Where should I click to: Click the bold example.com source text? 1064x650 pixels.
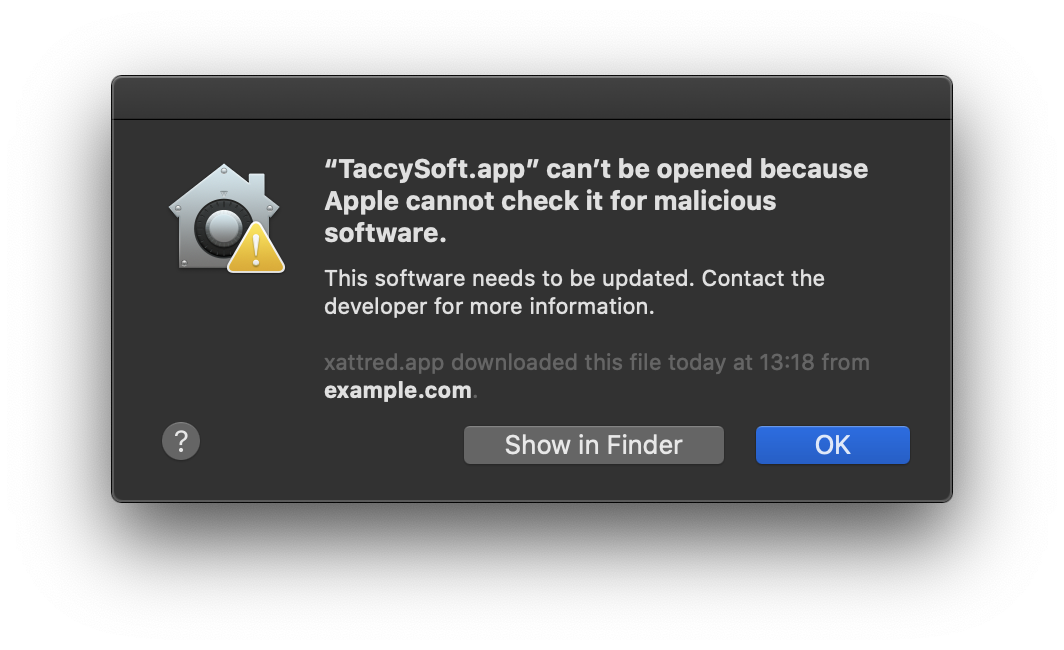[398, 390]
